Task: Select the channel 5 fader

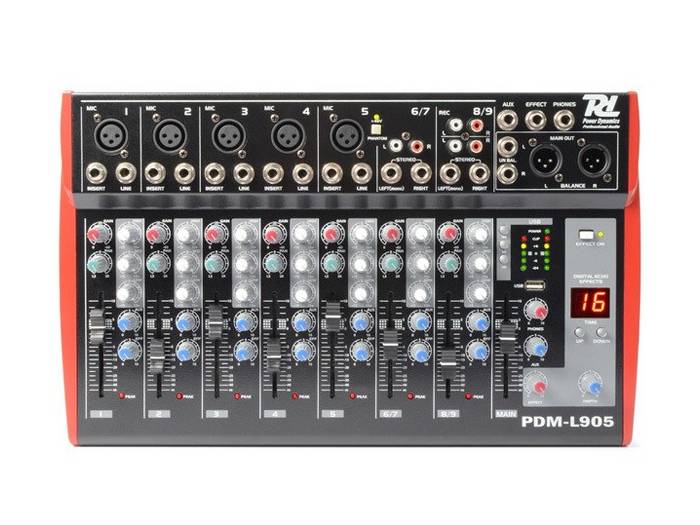Action: point(332,316)
